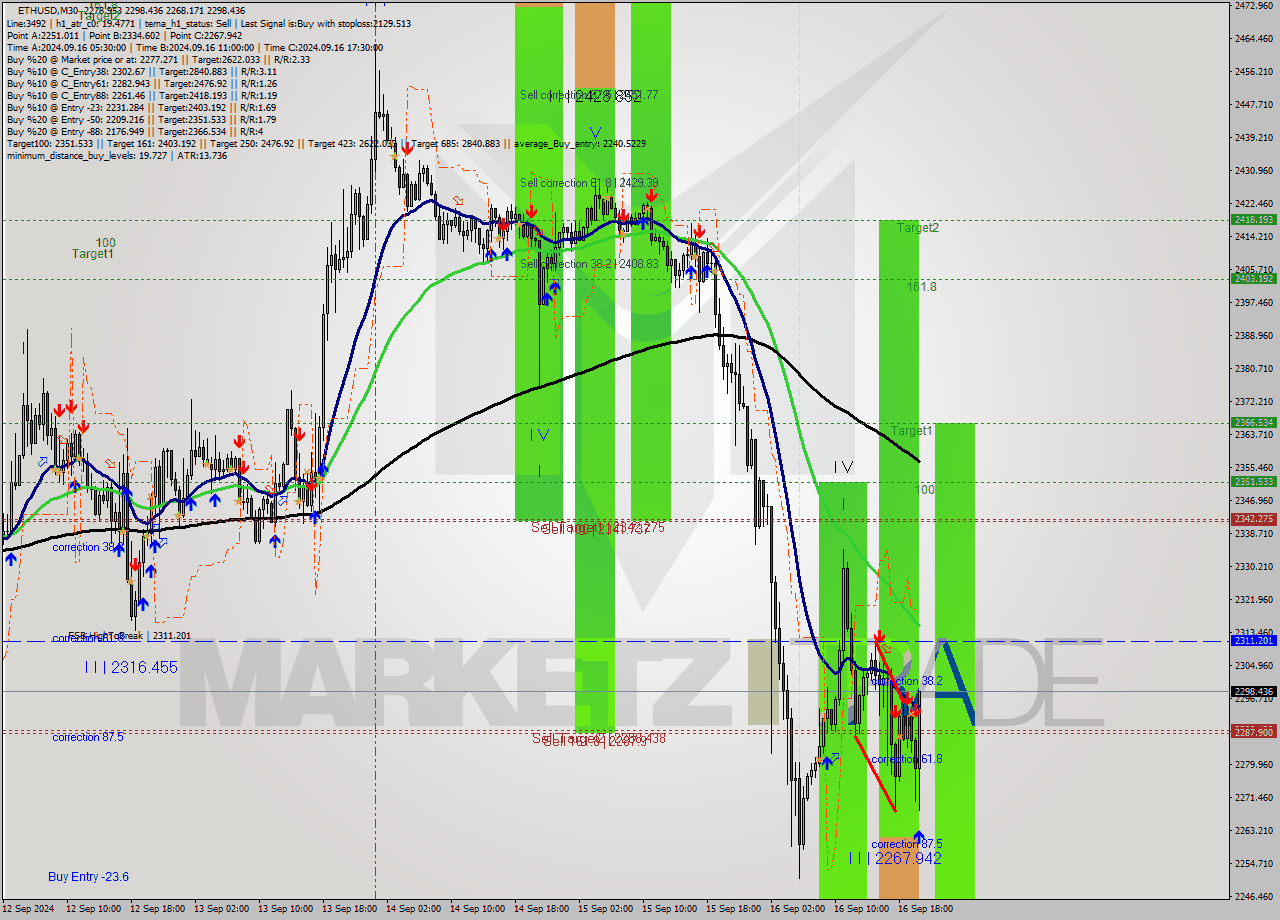Click the 'I I I 2267.942' wave label
The width and height of the screenshot is (1280, 920).
click(895, 858)
